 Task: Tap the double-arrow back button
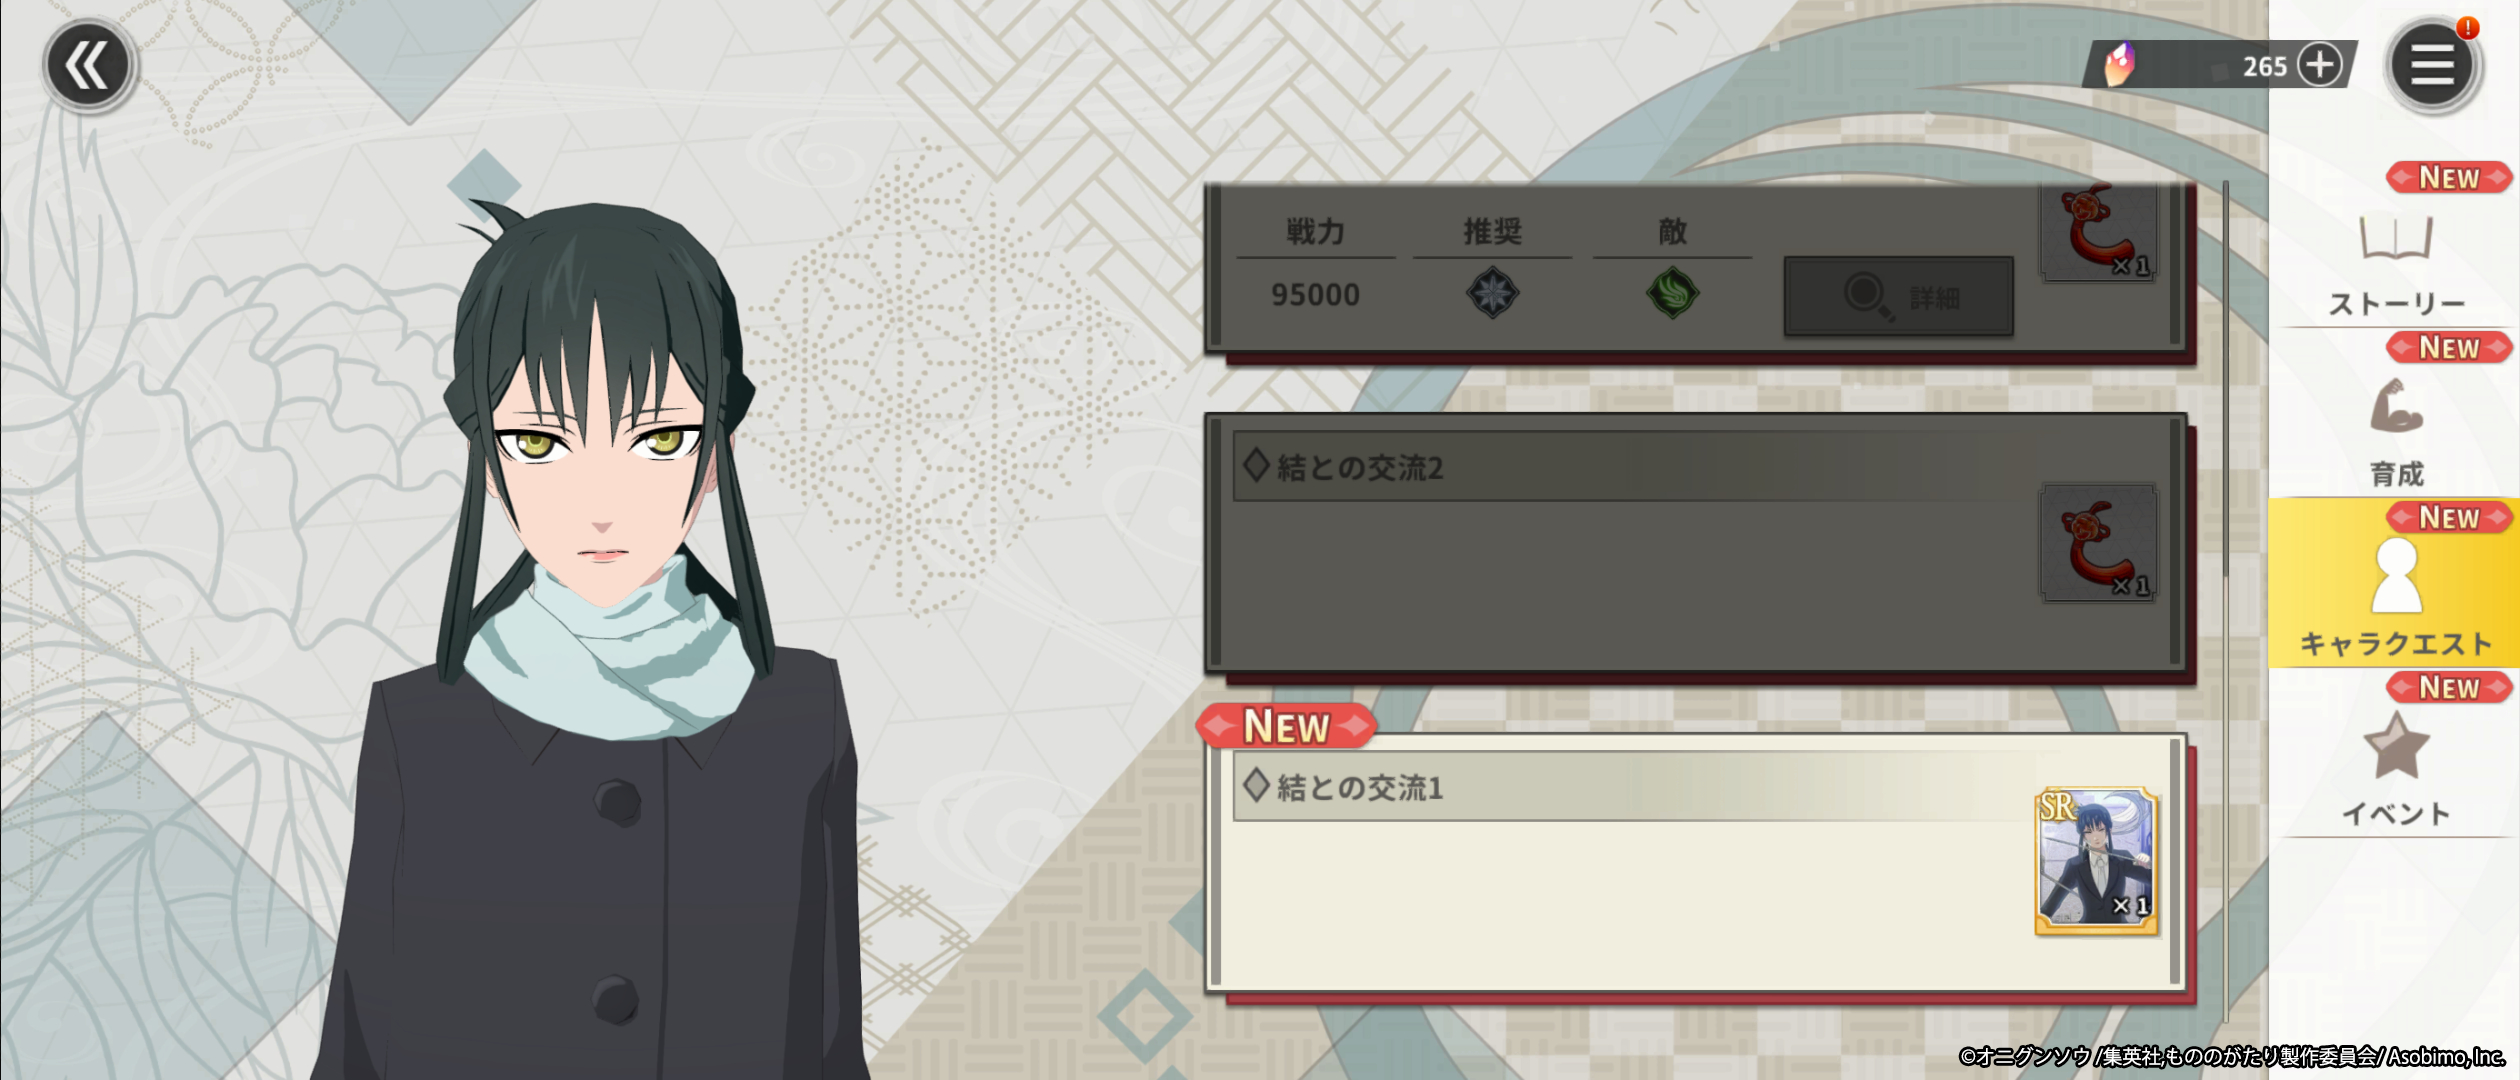pos(89,66)
